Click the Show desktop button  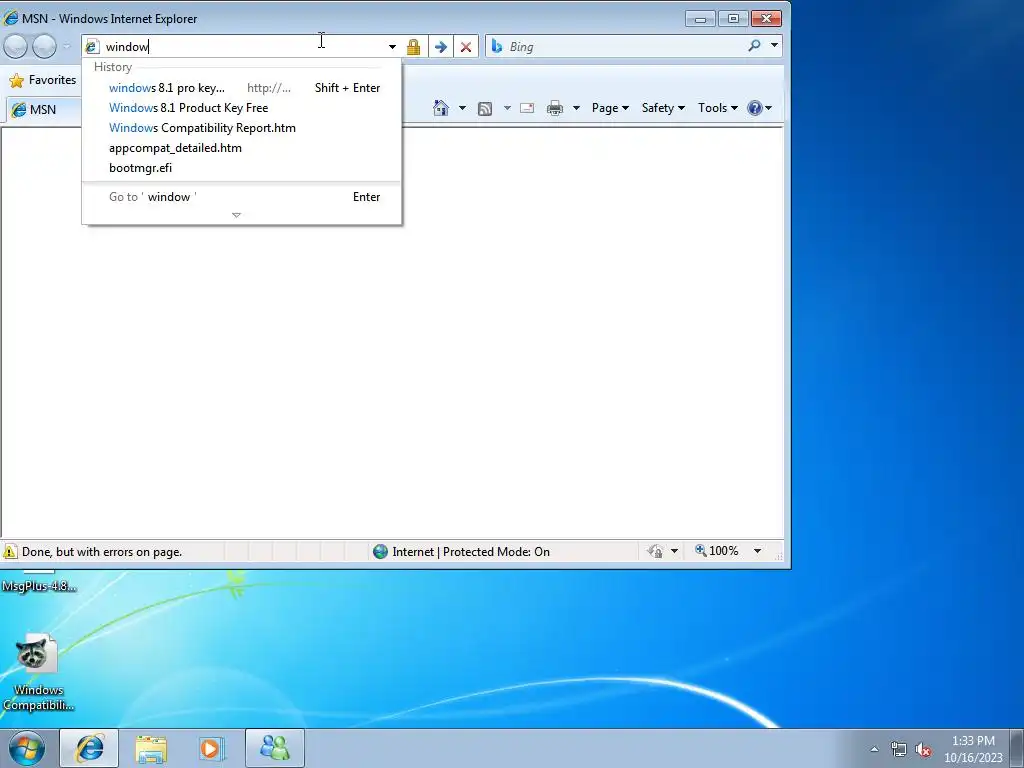point(1017,748)
